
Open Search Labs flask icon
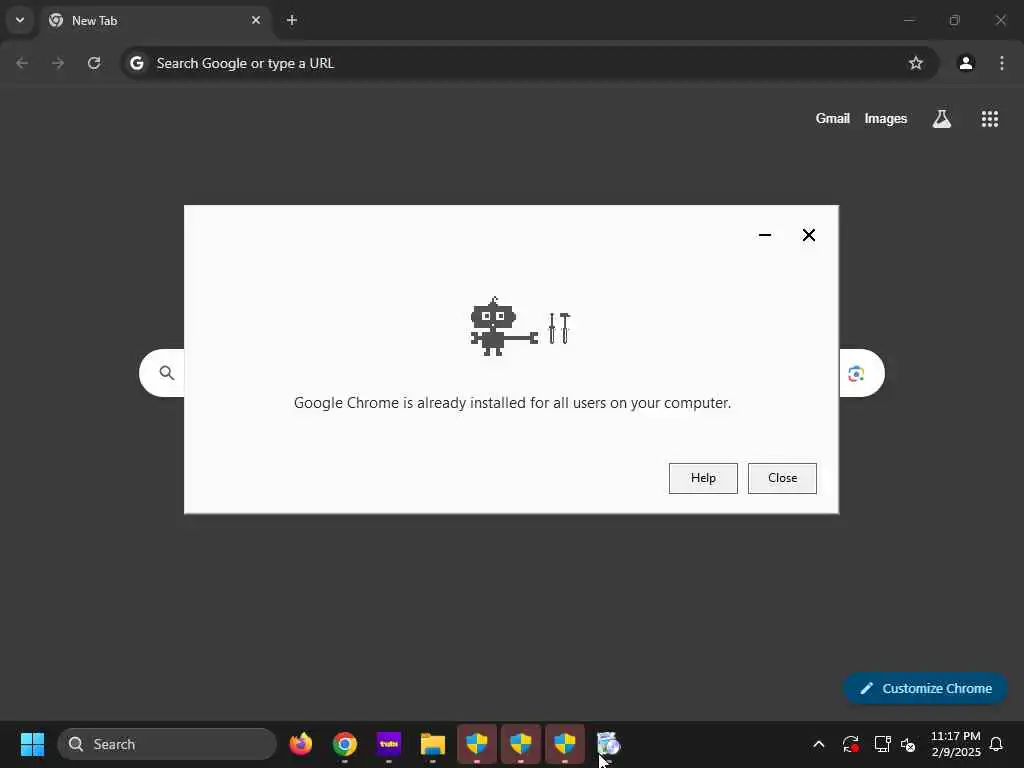942,118
